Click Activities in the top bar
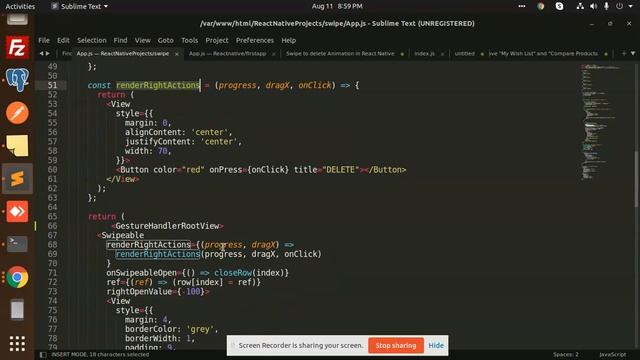This screenshot has height=360, width=640. pyautogui.click(x=20, y=6)
